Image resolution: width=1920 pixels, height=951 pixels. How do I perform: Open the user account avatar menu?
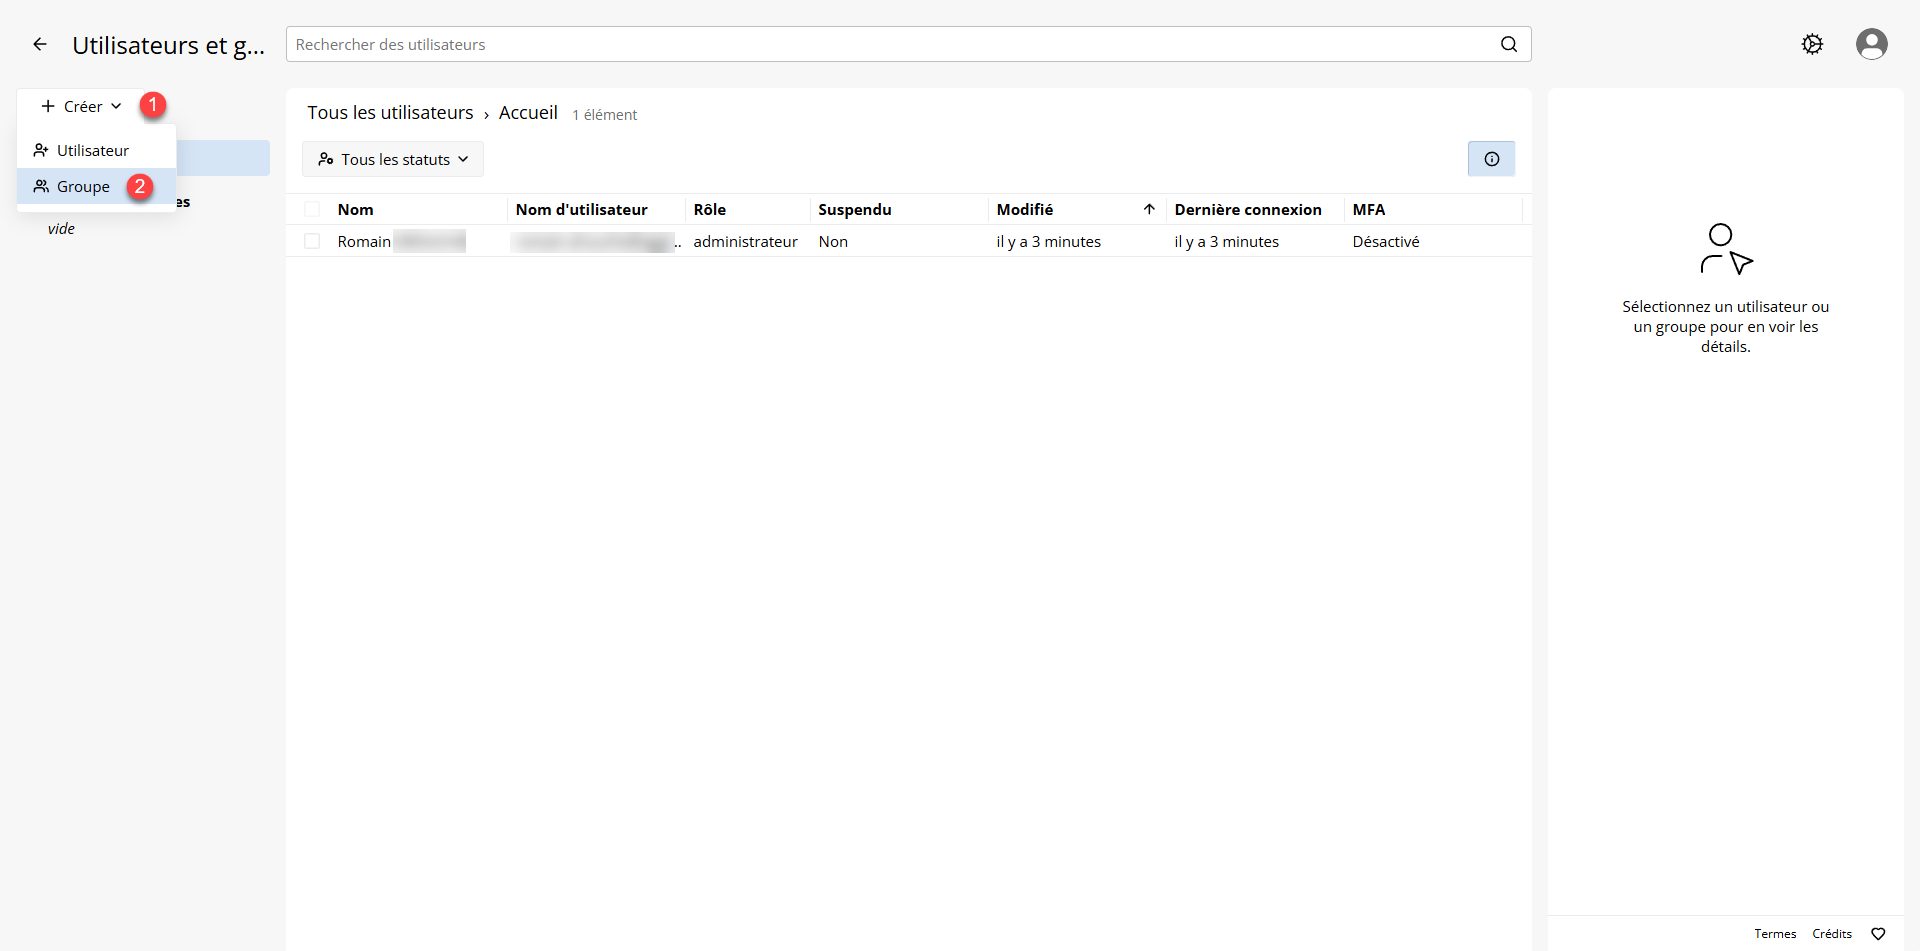[x=1871, y=44]
